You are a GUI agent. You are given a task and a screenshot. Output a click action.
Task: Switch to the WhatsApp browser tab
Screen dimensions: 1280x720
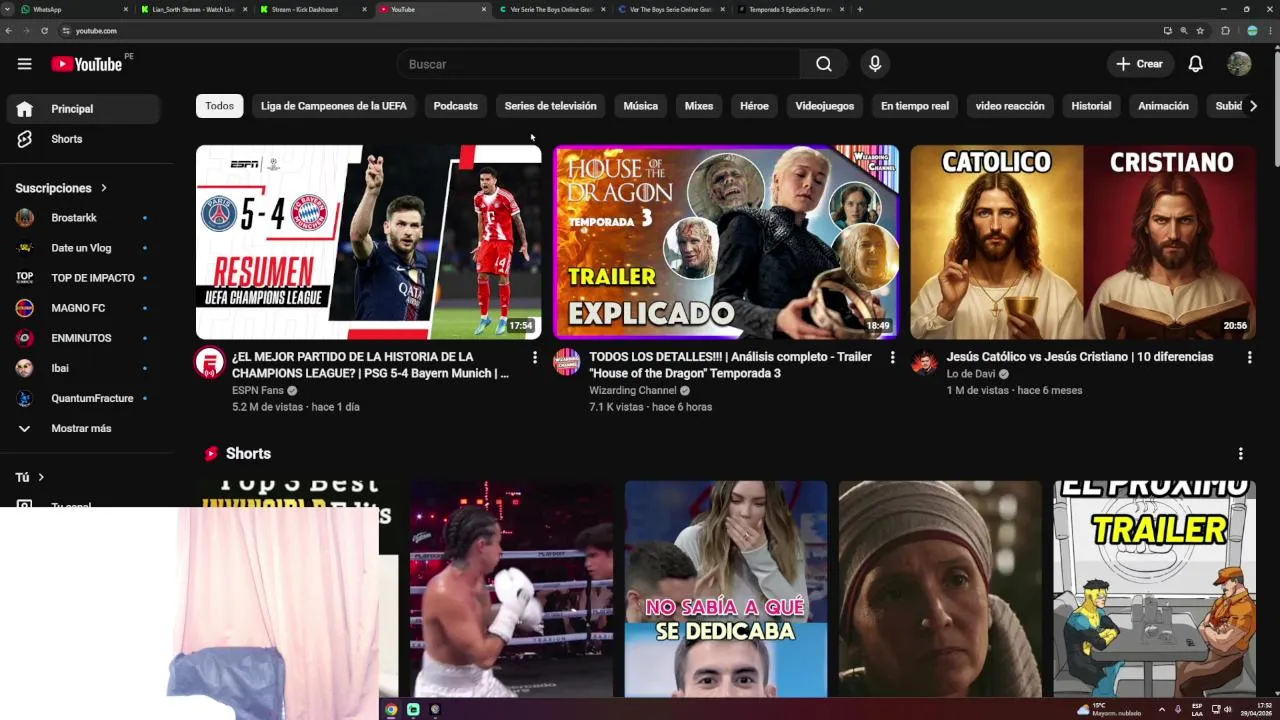[72, 9]
